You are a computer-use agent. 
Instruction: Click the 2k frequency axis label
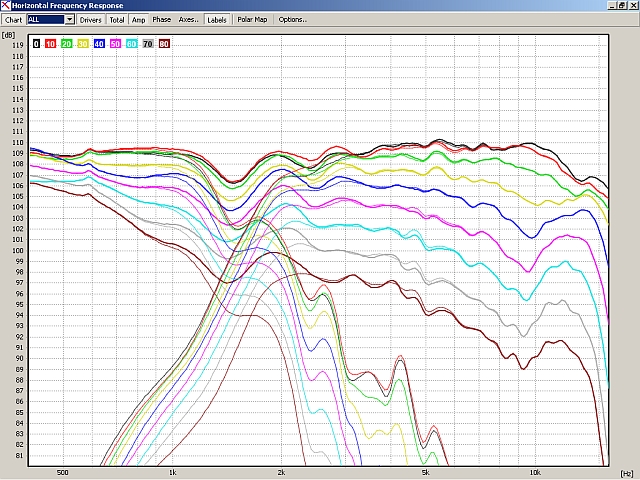coord(281,473)
